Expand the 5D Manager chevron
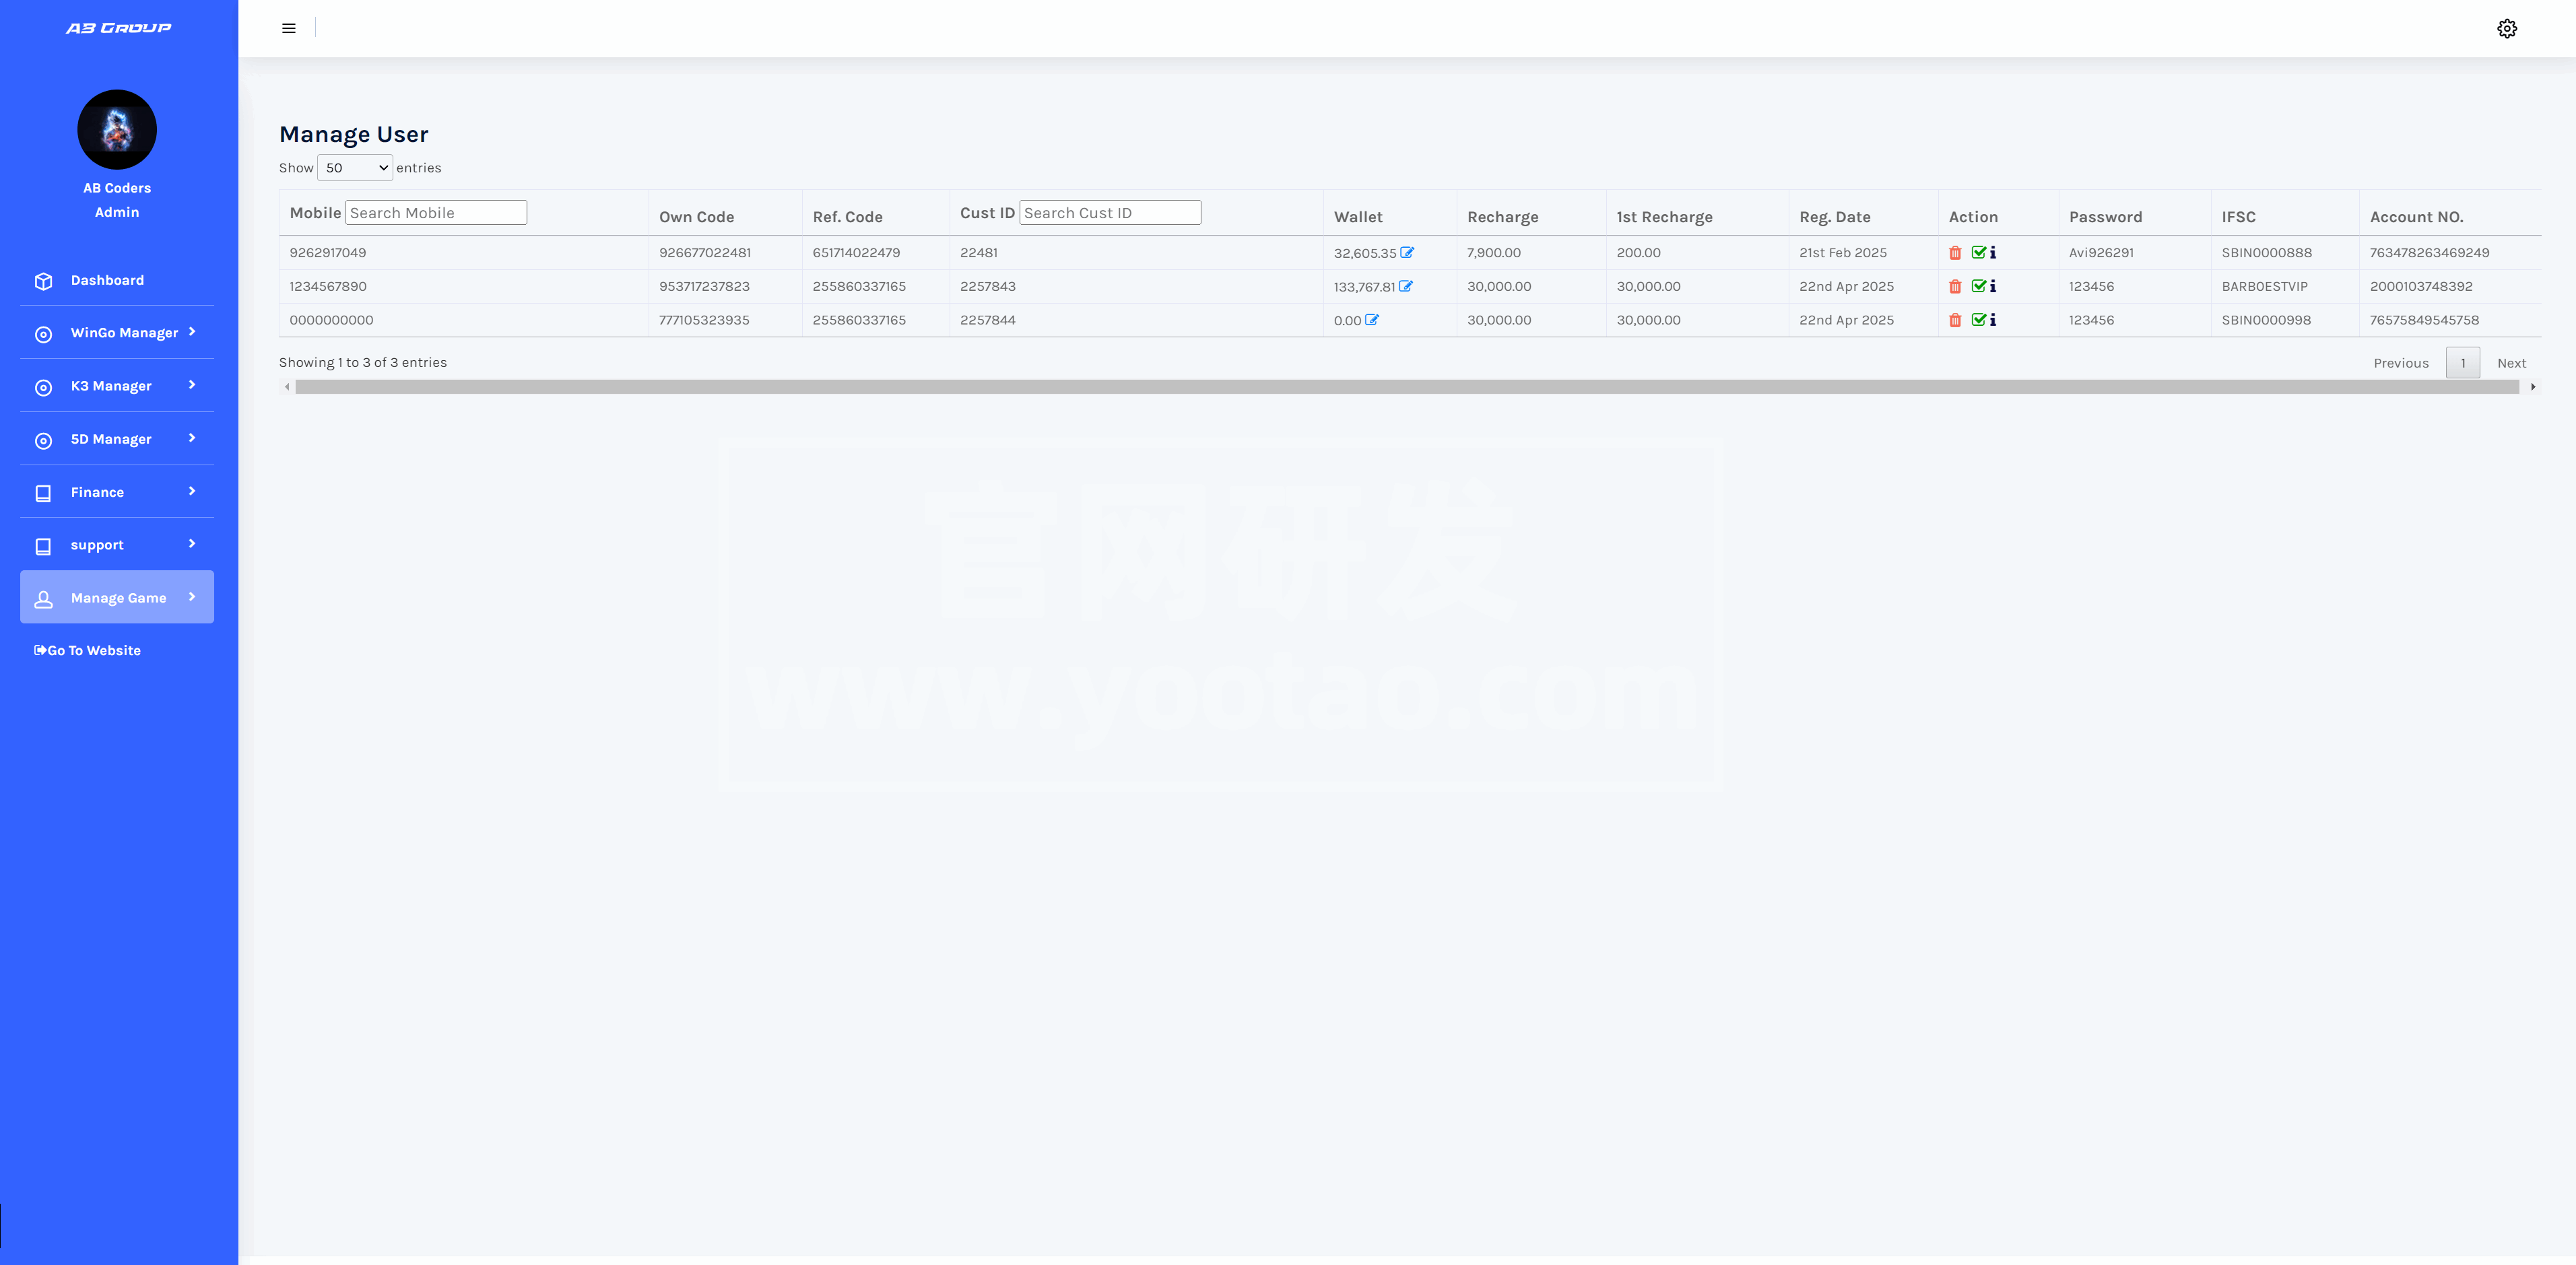 tap(192, 437)
